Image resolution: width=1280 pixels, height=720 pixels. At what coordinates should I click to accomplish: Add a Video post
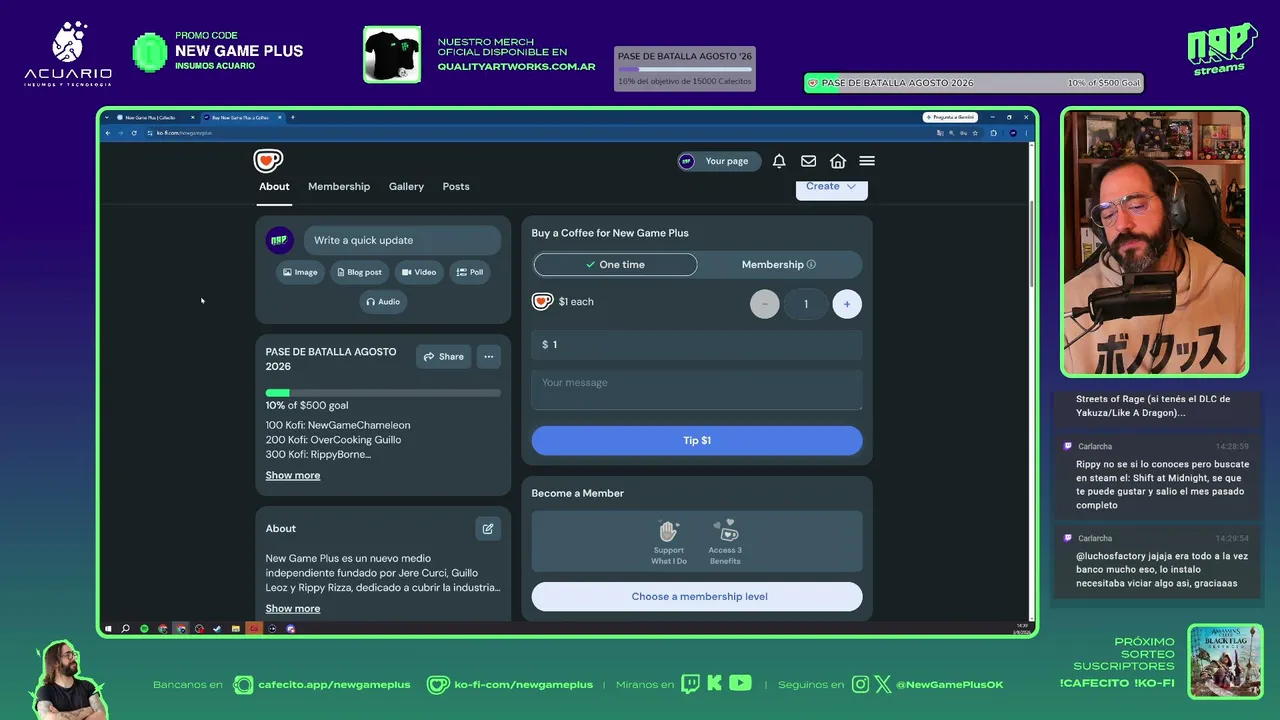click(419, 272)
